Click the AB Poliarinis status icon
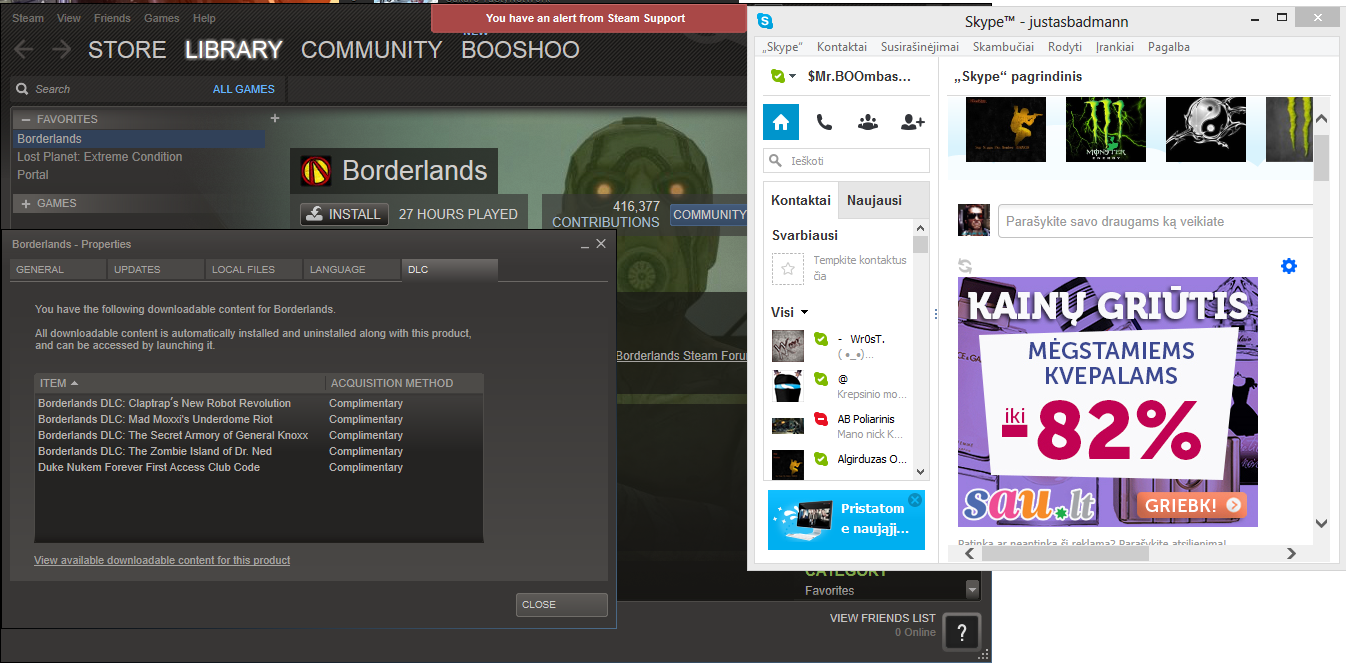Image resolution: width=1346 pixels, height=663 pixels. pyautogui.click(x=821, y=419)
